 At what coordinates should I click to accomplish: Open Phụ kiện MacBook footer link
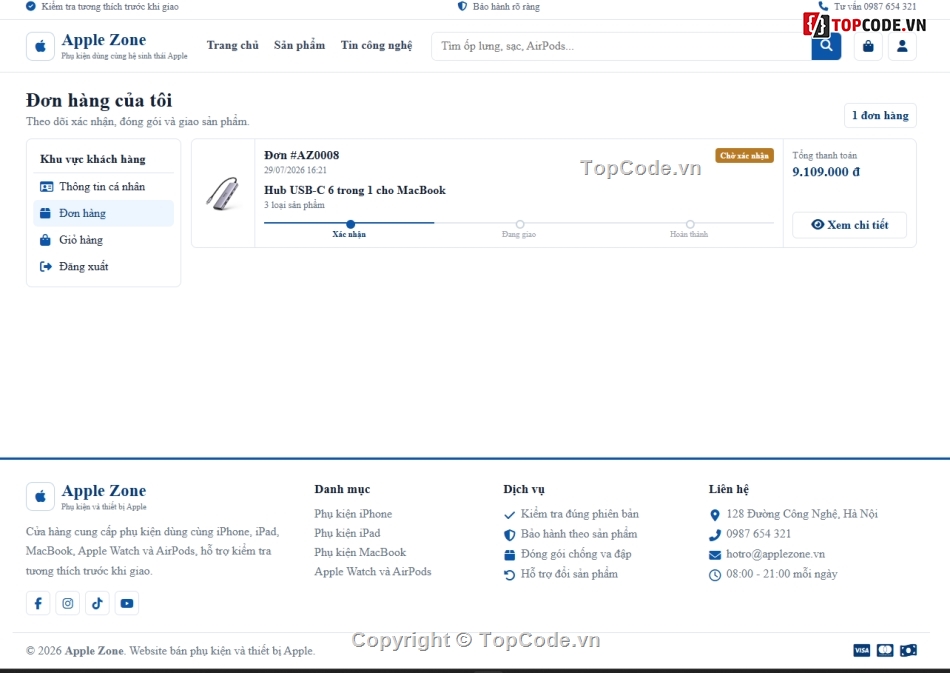360,552
